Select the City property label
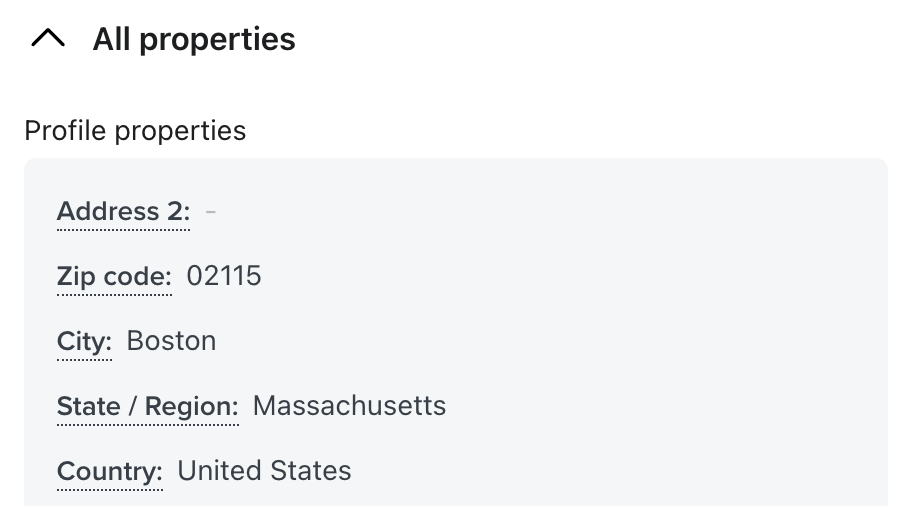Image resolution: width=924 pixels, height=506 pixels. tap(84, 341)
